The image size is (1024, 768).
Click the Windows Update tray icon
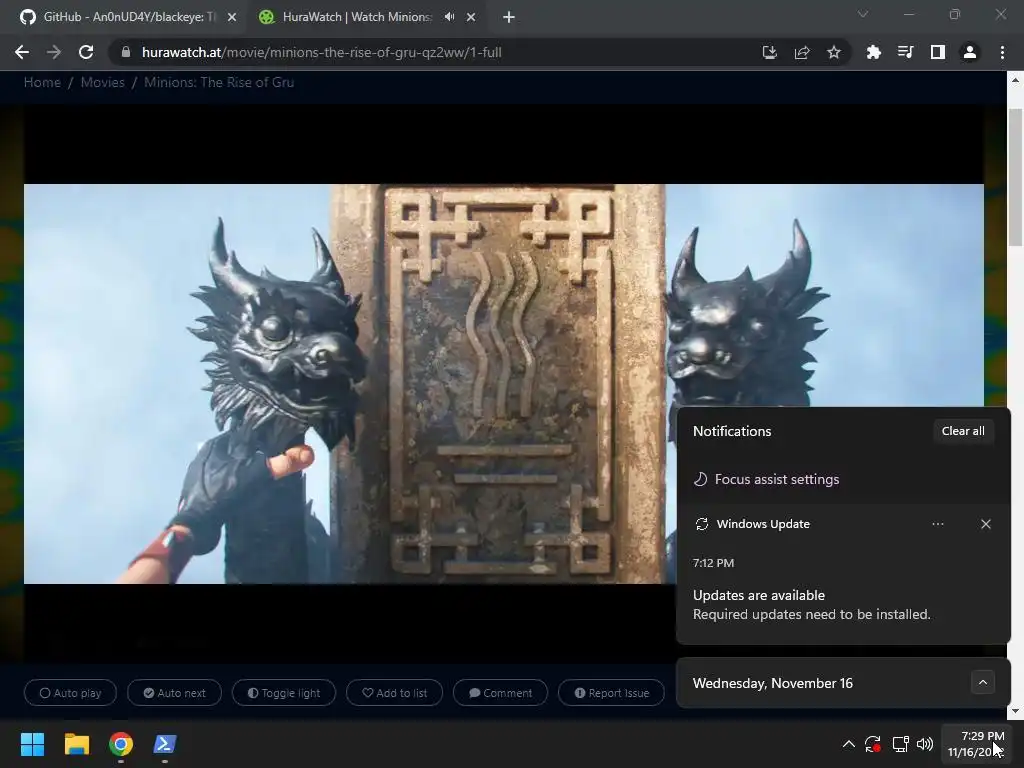coord(873,744)
